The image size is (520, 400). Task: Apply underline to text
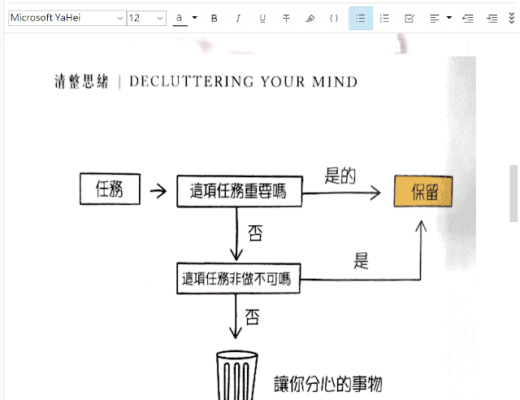click(262, 18)
